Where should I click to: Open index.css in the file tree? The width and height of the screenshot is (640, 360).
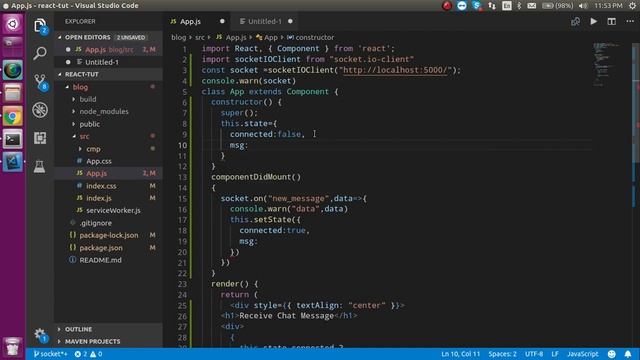(x=108, y=186)
